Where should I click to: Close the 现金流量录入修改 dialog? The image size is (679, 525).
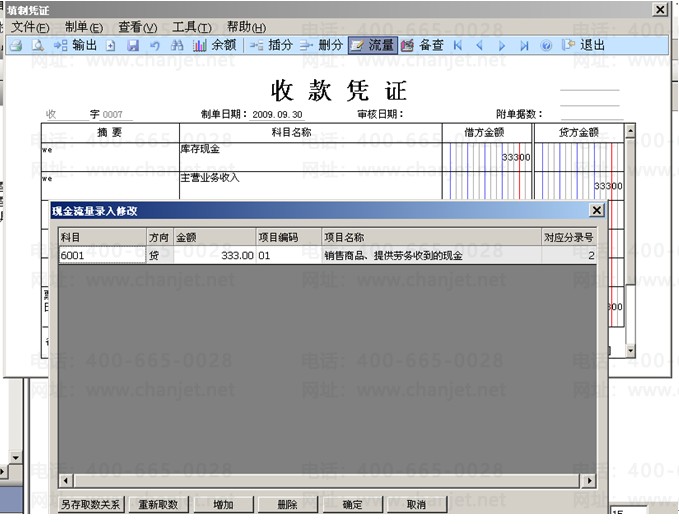click(x=597, y=210)
